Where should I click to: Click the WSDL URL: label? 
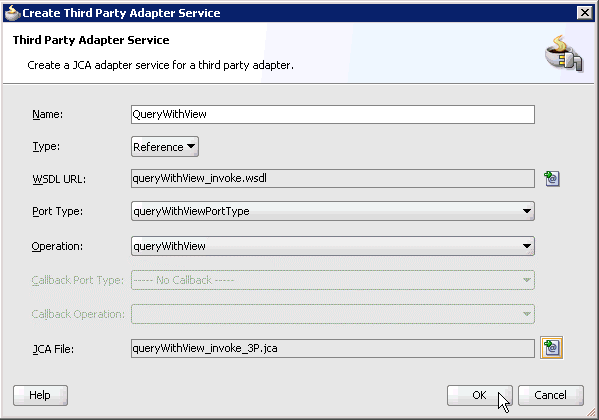pyautogui.click(x=59, y=179)
